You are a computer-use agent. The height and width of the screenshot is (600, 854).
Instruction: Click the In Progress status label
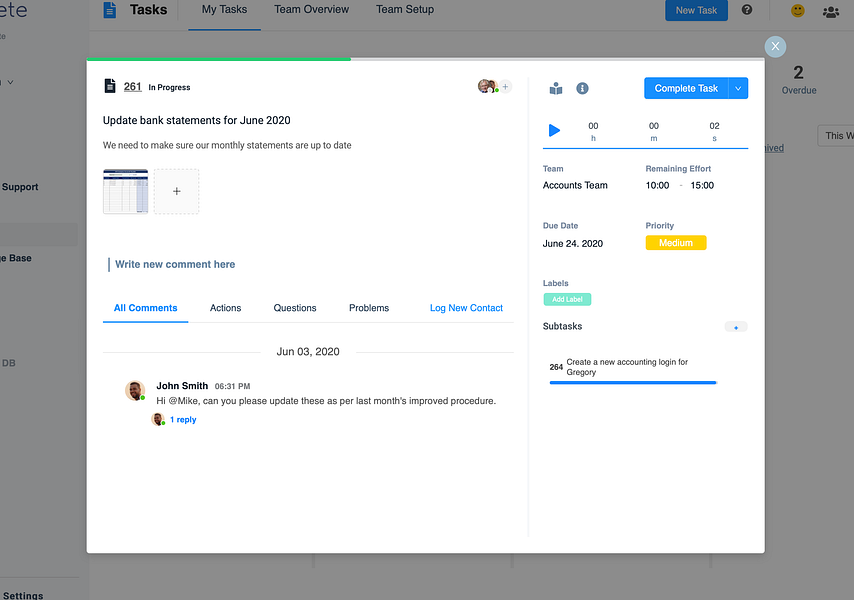pyautogui.click(x=169, y=87)
